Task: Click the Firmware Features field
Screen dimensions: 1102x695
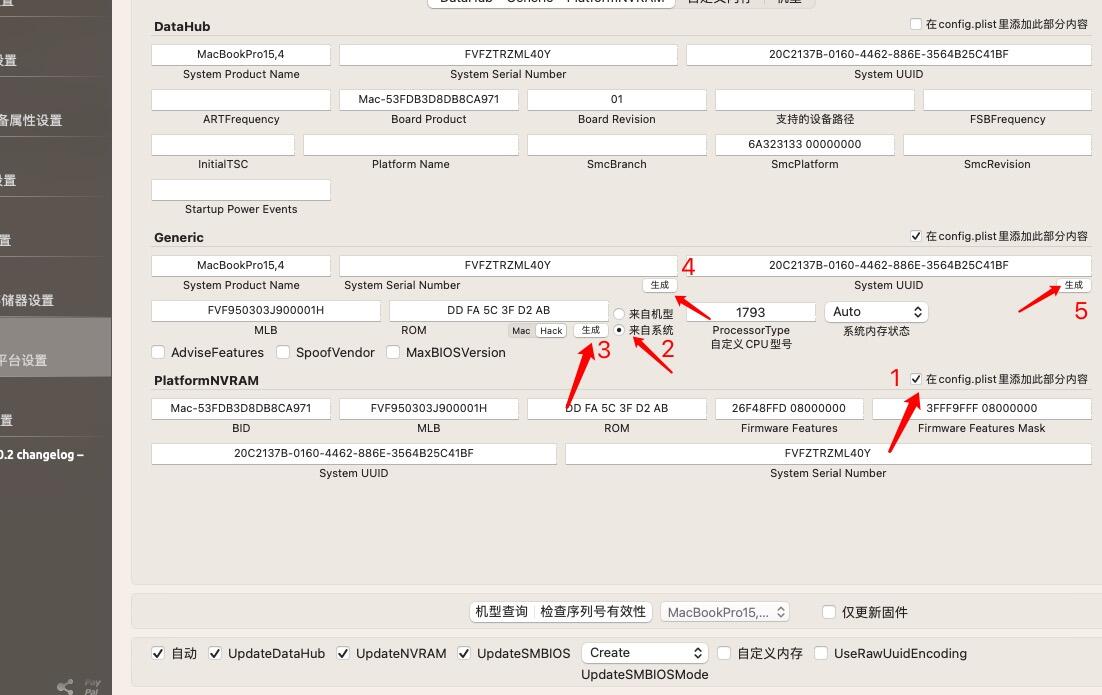Action: click(789, 408)
